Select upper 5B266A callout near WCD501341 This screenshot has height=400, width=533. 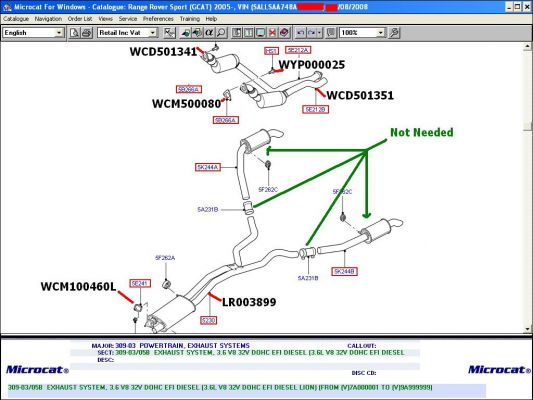(189, 89)
